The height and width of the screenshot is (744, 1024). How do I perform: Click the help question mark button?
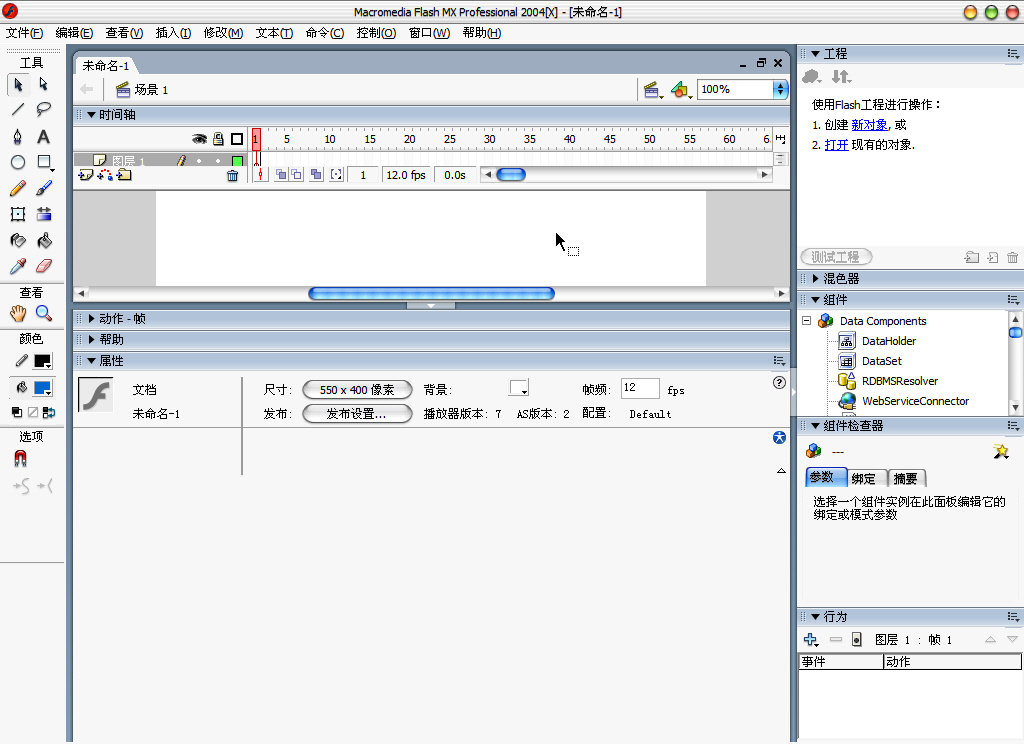[779, 383]
